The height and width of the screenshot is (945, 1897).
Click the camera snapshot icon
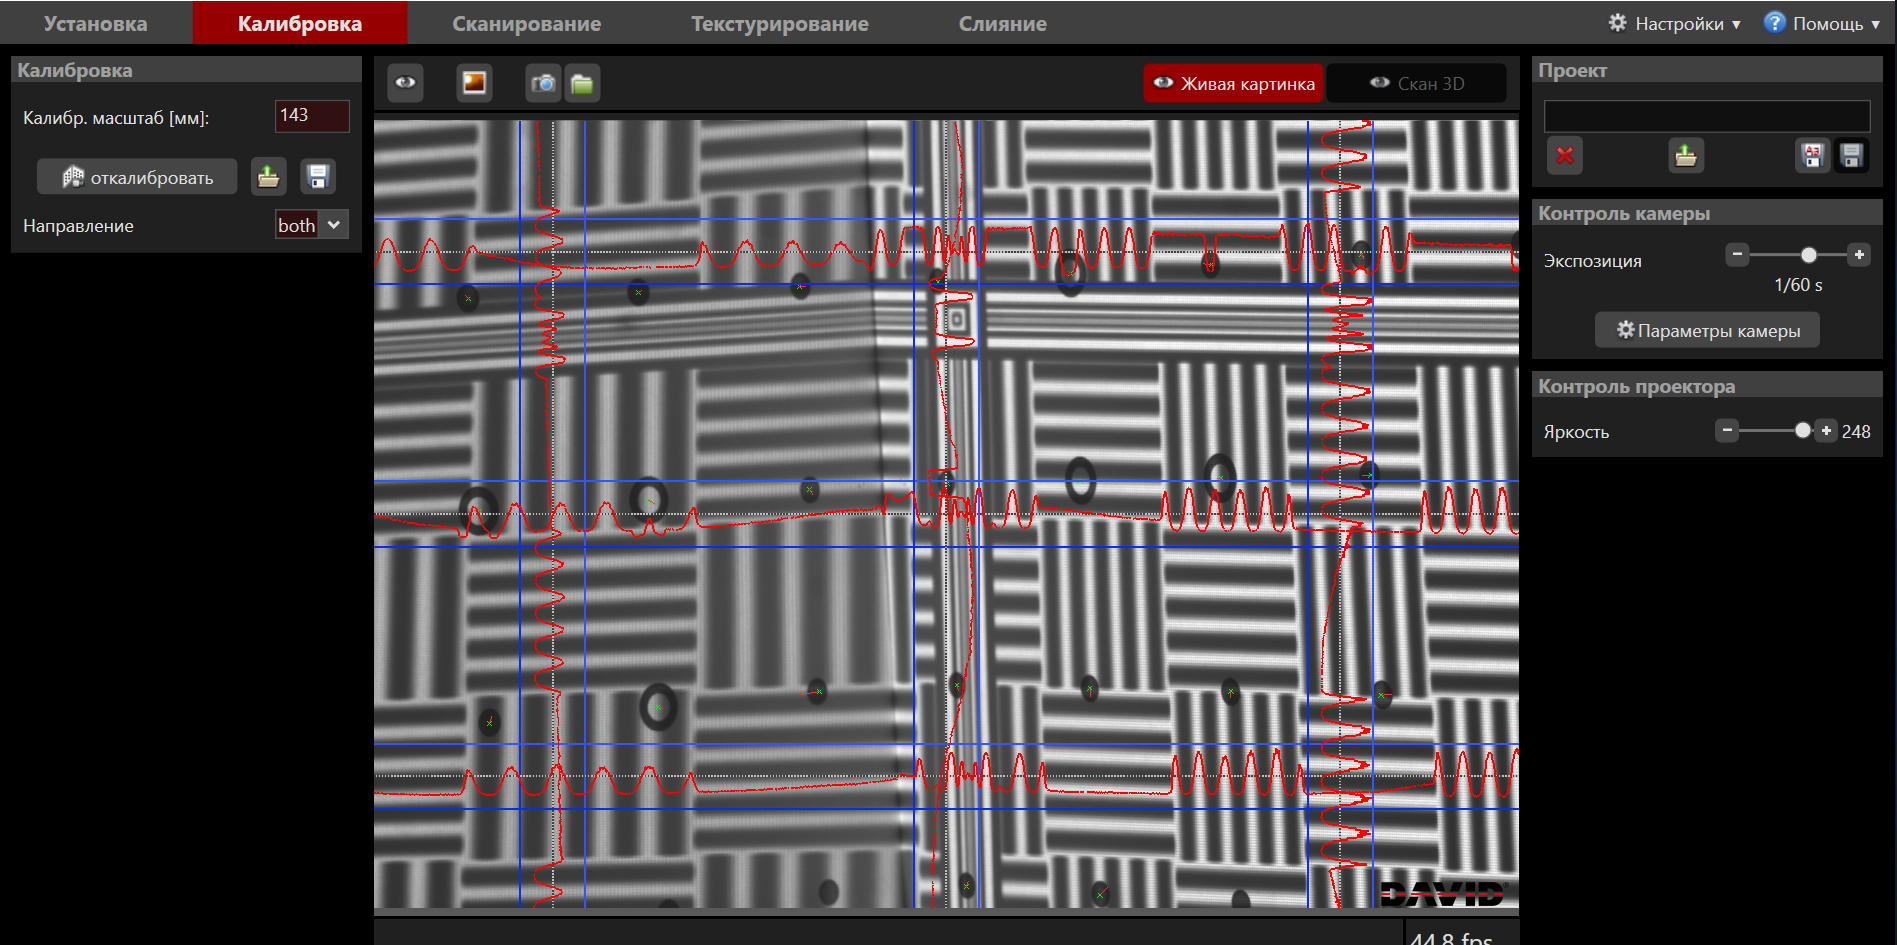tap(543, 84)
